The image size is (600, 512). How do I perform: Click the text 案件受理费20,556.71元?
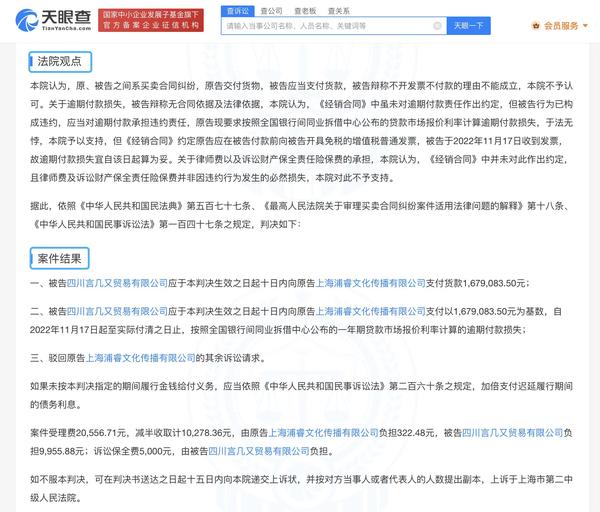pyautogui.click(x=78, y=433)
